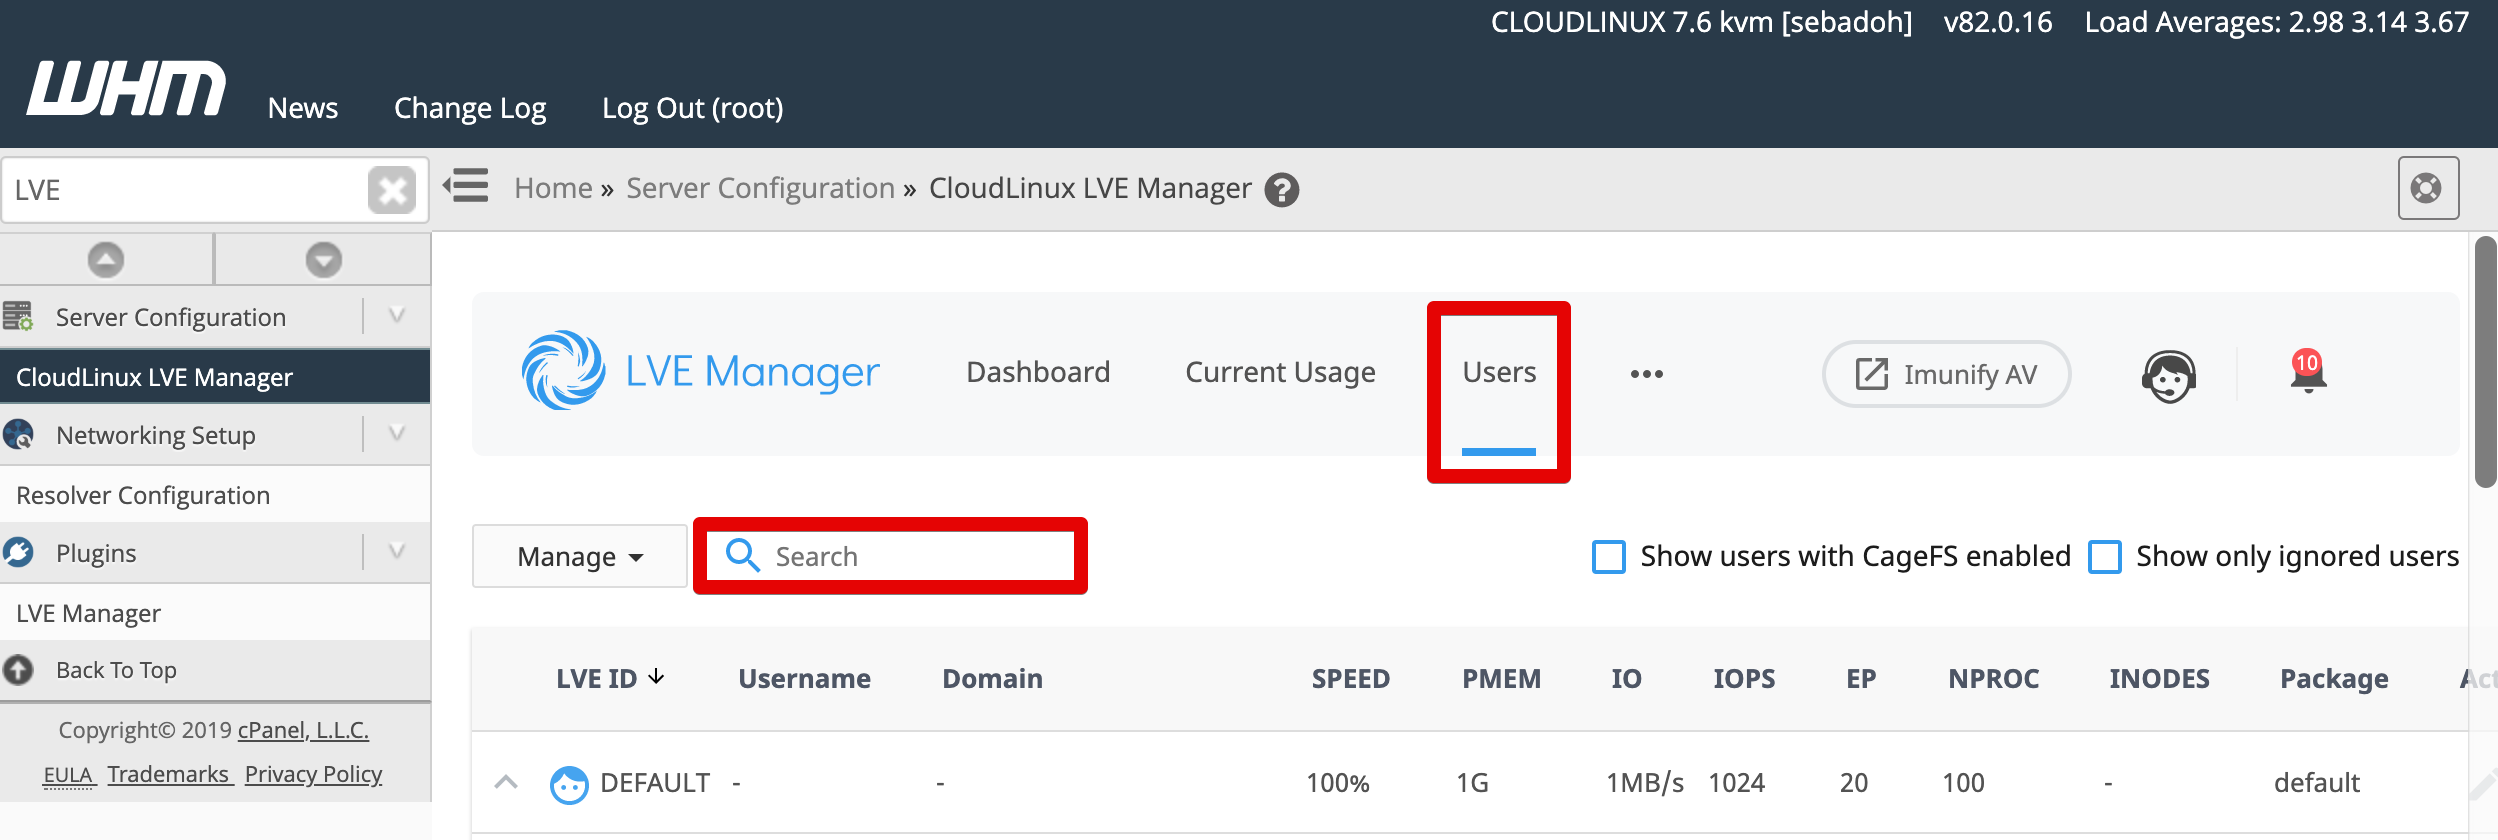
Task: Sort table by INODES column
Action: coord(2159,678)
